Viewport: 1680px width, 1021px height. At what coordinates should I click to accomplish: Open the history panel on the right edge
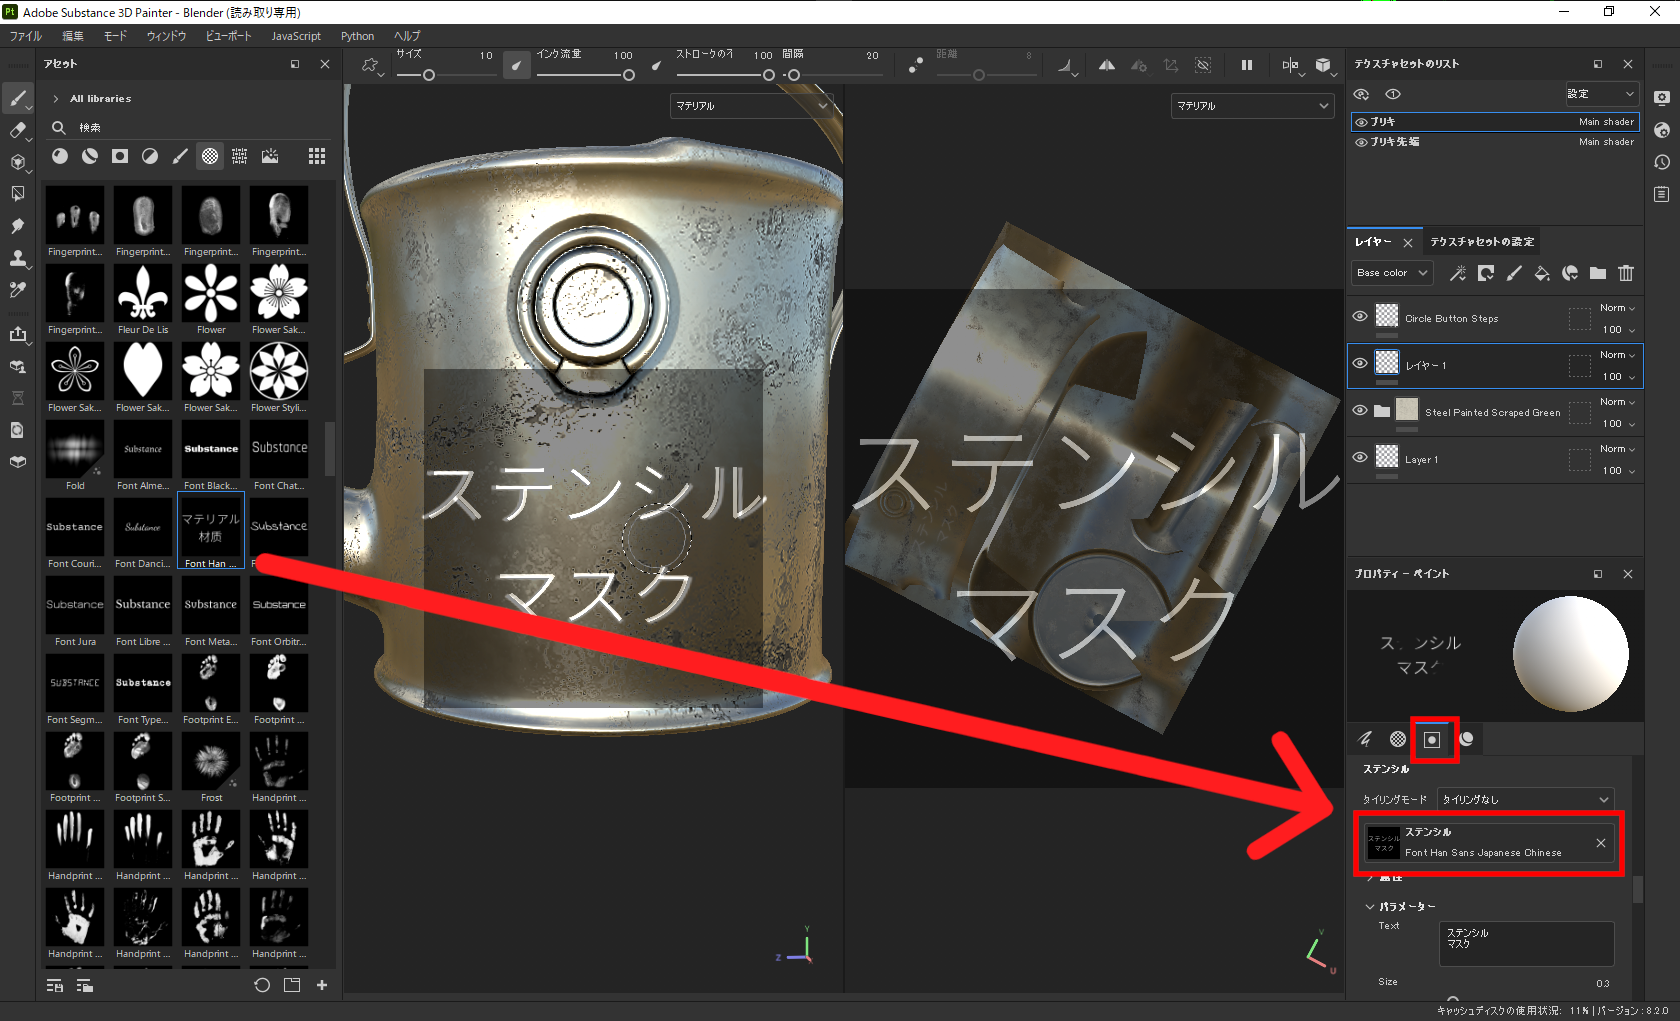(1662, 161)
